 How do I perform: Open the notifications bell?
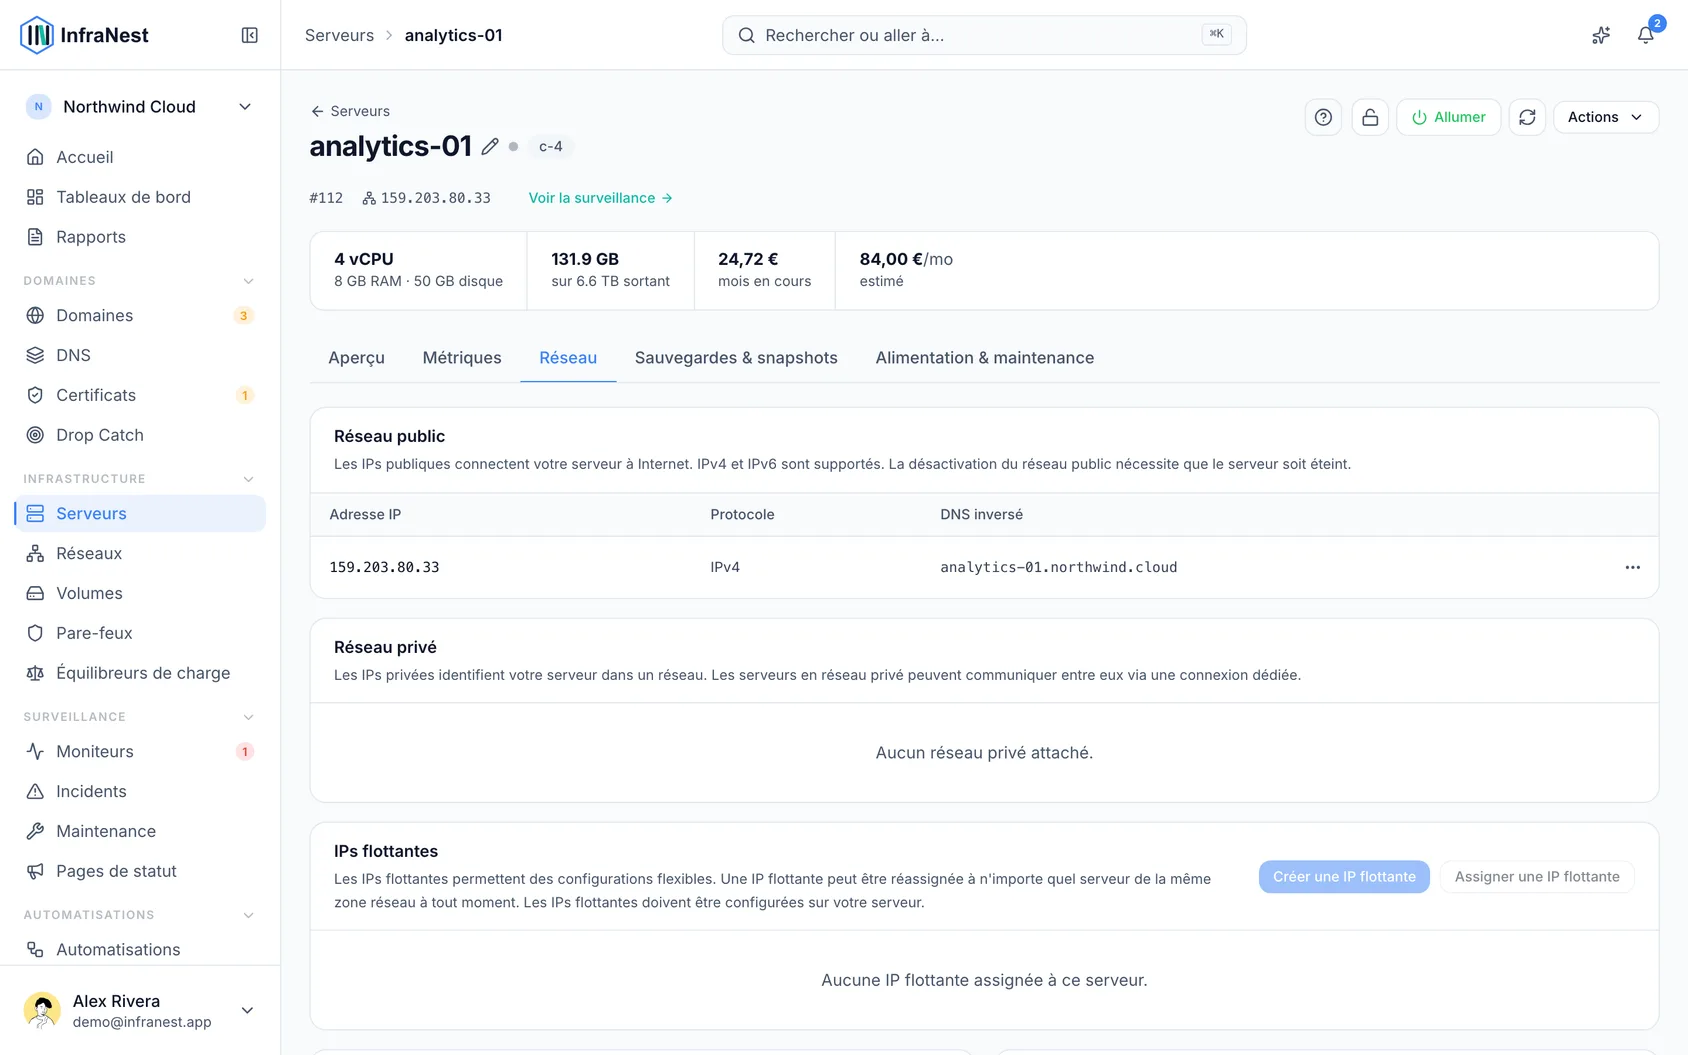[1645, 35]
